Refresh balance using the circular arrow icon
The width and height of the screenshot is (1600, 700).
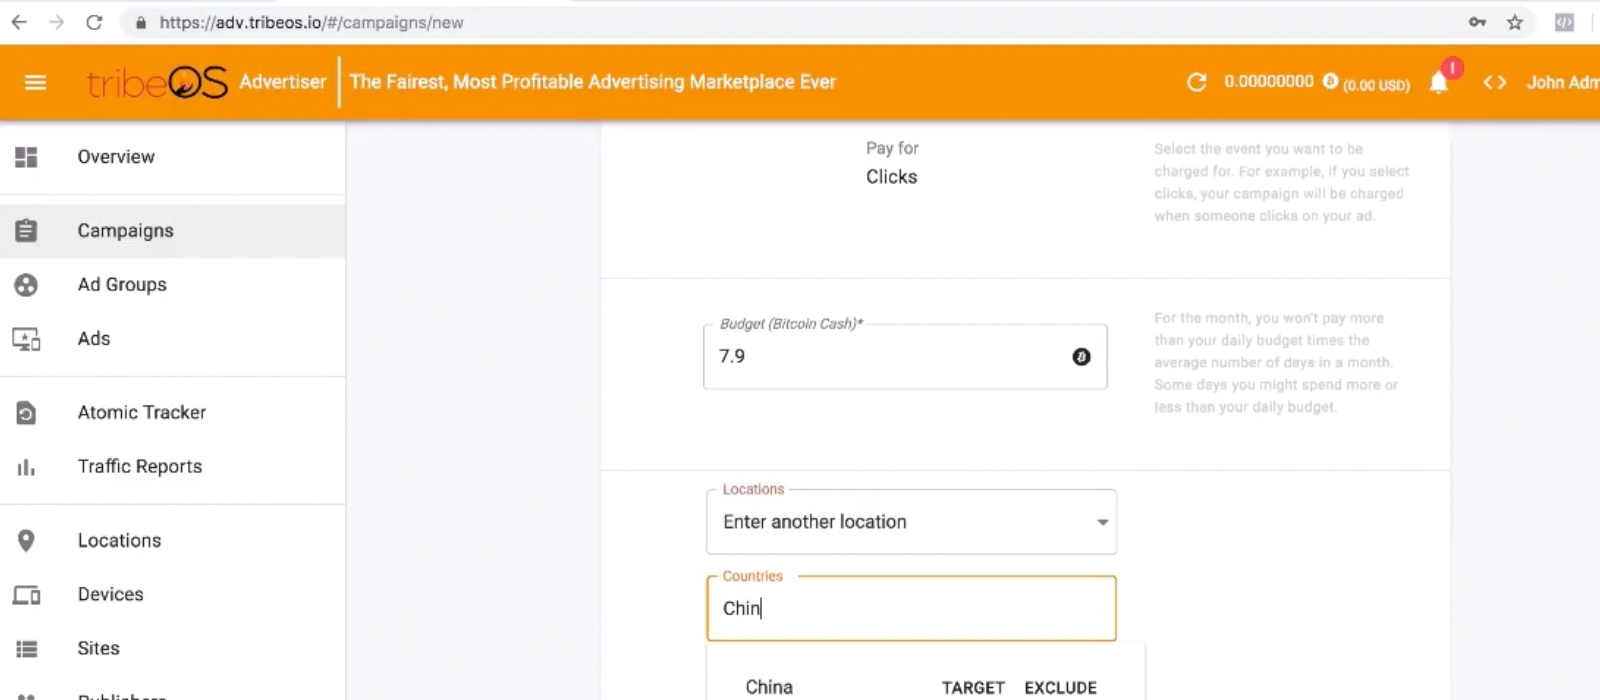pyautogui.click(x=1197, y=82)
